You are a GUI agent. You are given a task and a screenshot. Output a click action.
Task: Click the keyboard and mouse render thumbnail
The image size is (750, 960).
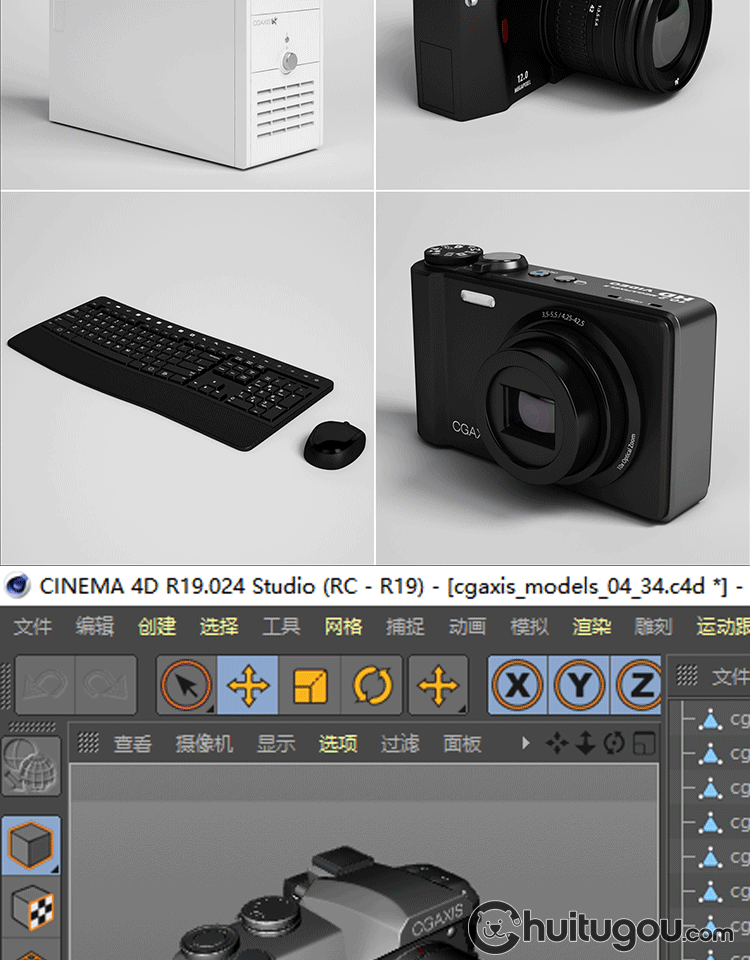click(187, 378)
